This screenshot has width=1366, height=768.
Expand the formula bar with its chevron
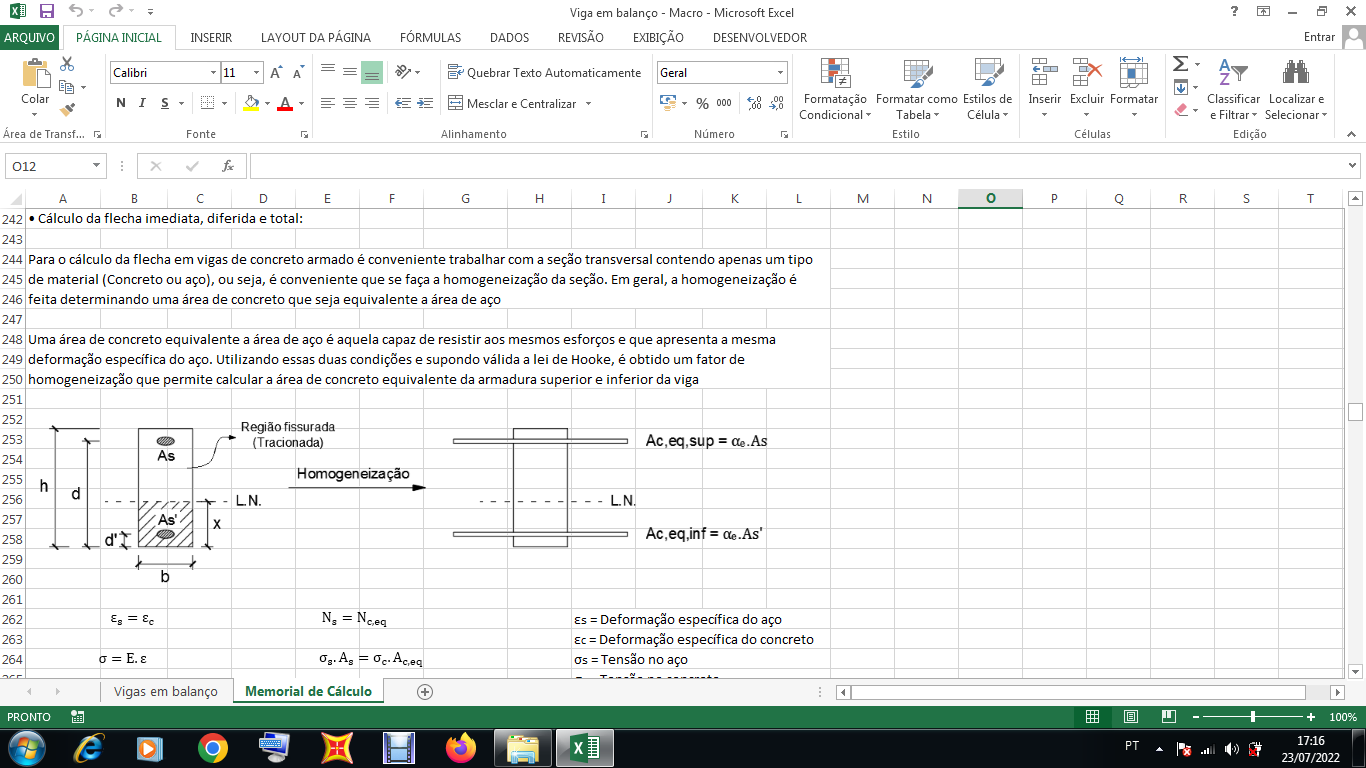1354,166
